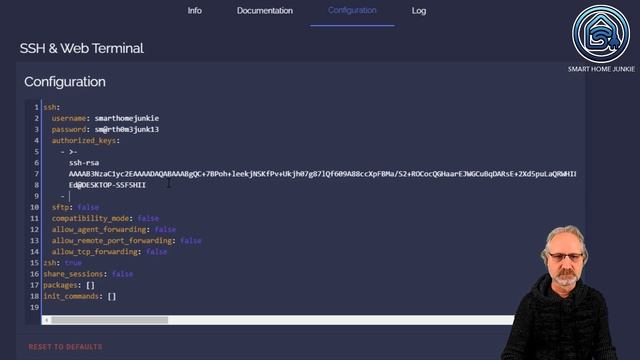Image resolution: width=640 pixels, height=360 pixels.
Task: Click the Smart Home Junkie logo
Action: pyautogui.click(x=601, y=34)
